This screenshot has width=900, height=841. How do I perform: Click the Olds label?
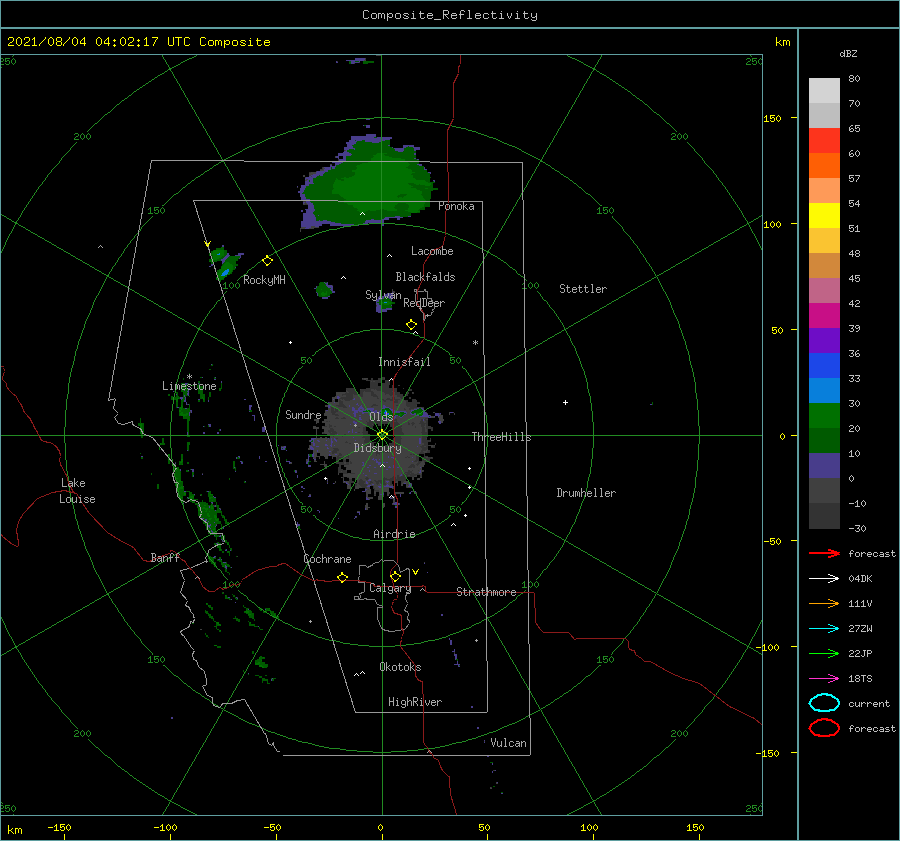coord(381,417)
